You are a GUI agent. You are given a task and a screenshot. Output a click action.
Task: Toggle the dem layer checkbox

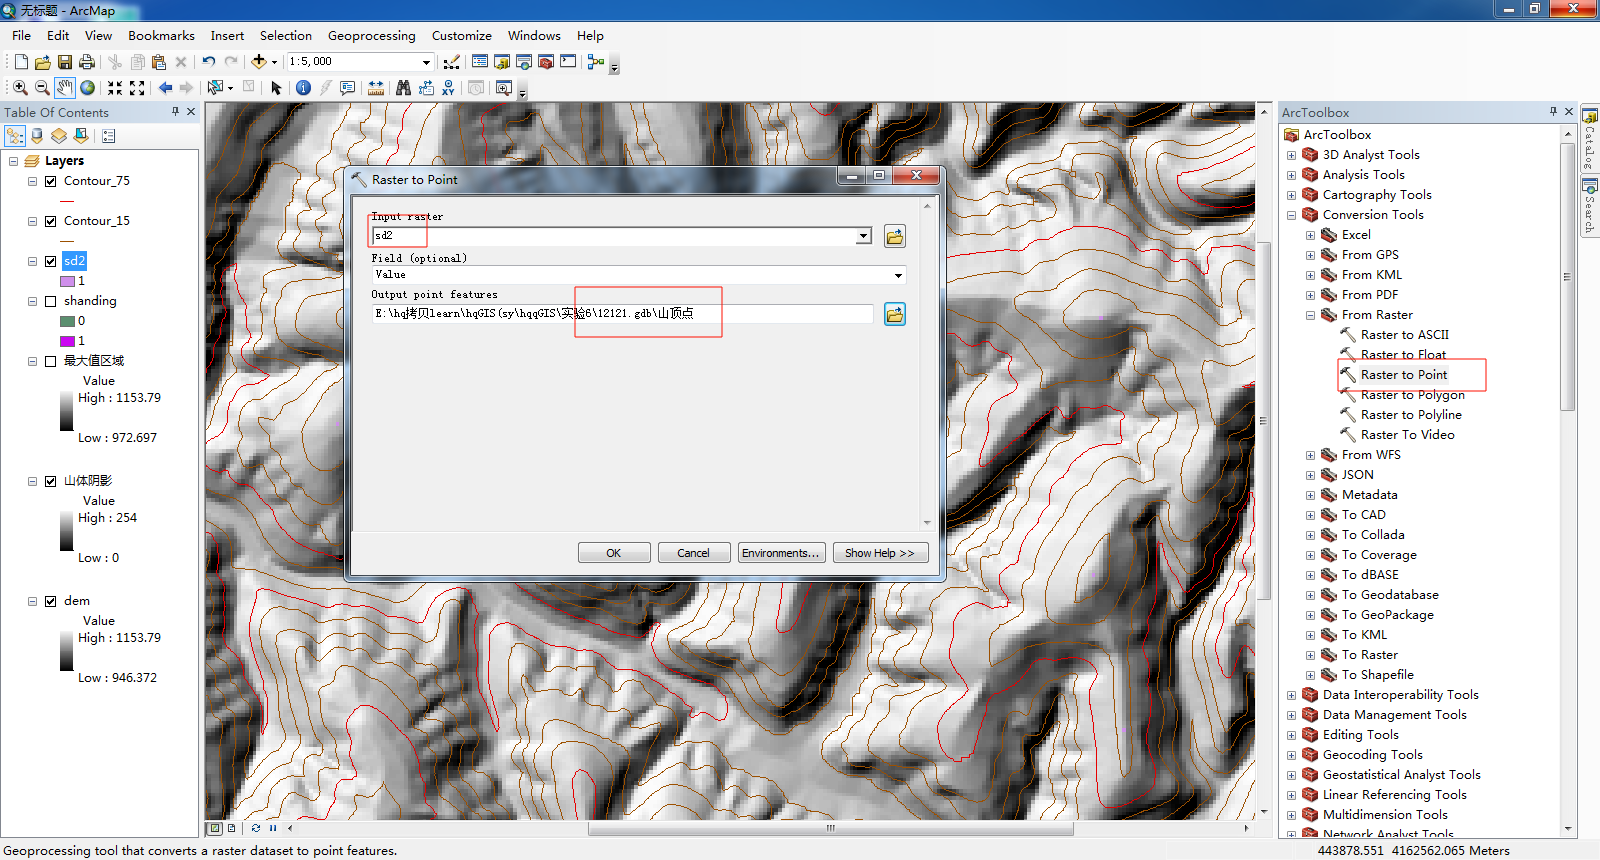tap(50, 601)
